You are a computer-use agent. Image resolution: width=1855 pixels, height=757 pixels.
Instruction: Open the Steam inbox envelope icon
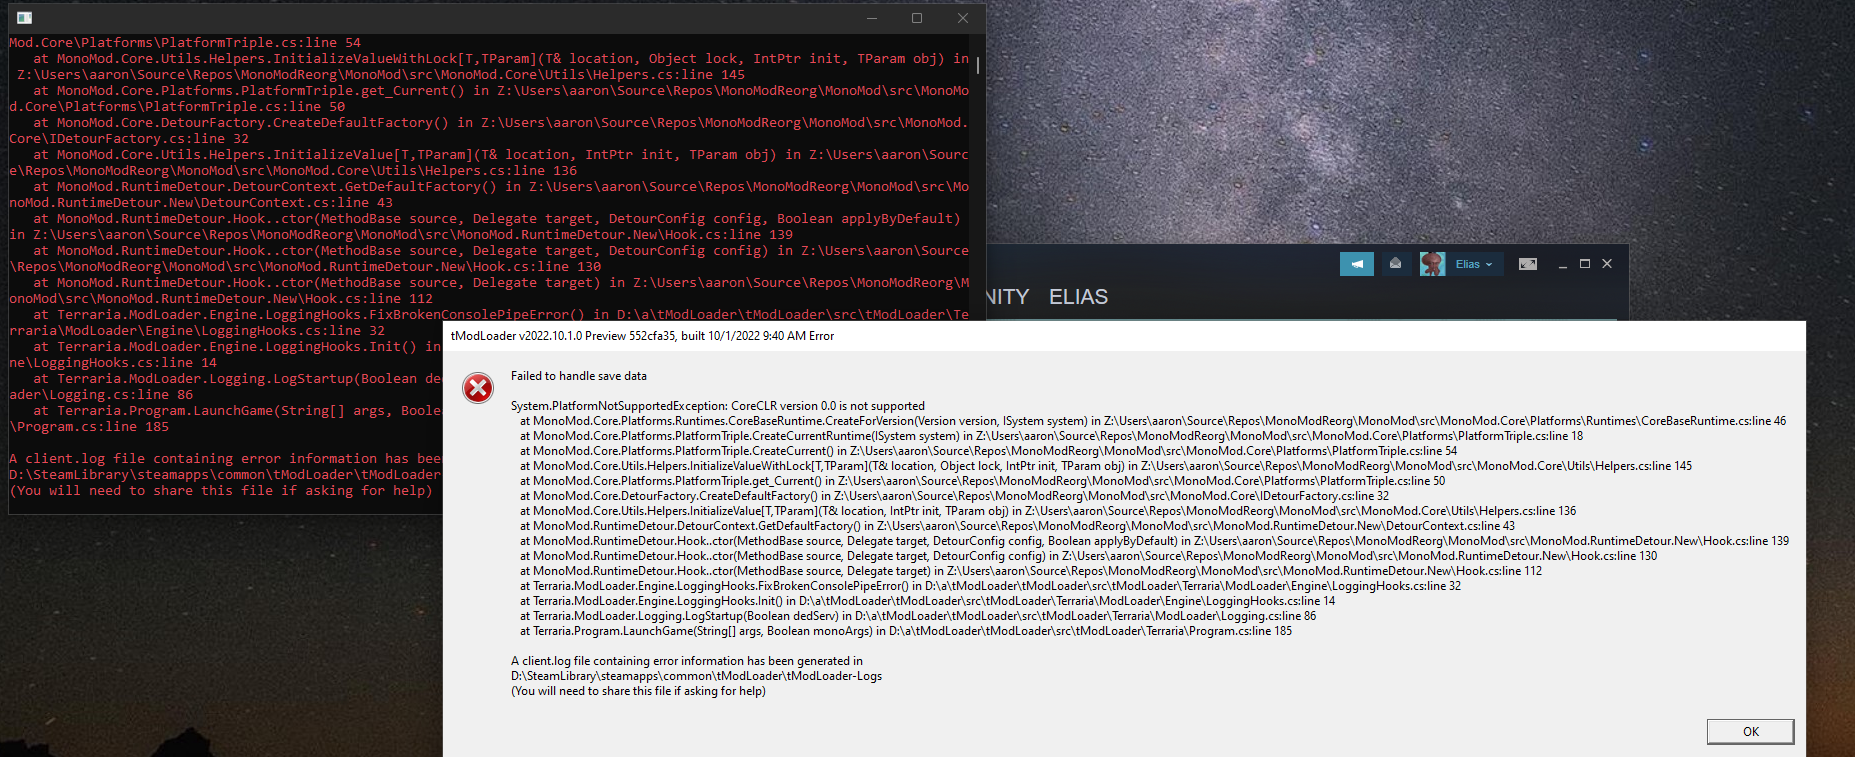pyautogui.click(x=1395, y=264)
